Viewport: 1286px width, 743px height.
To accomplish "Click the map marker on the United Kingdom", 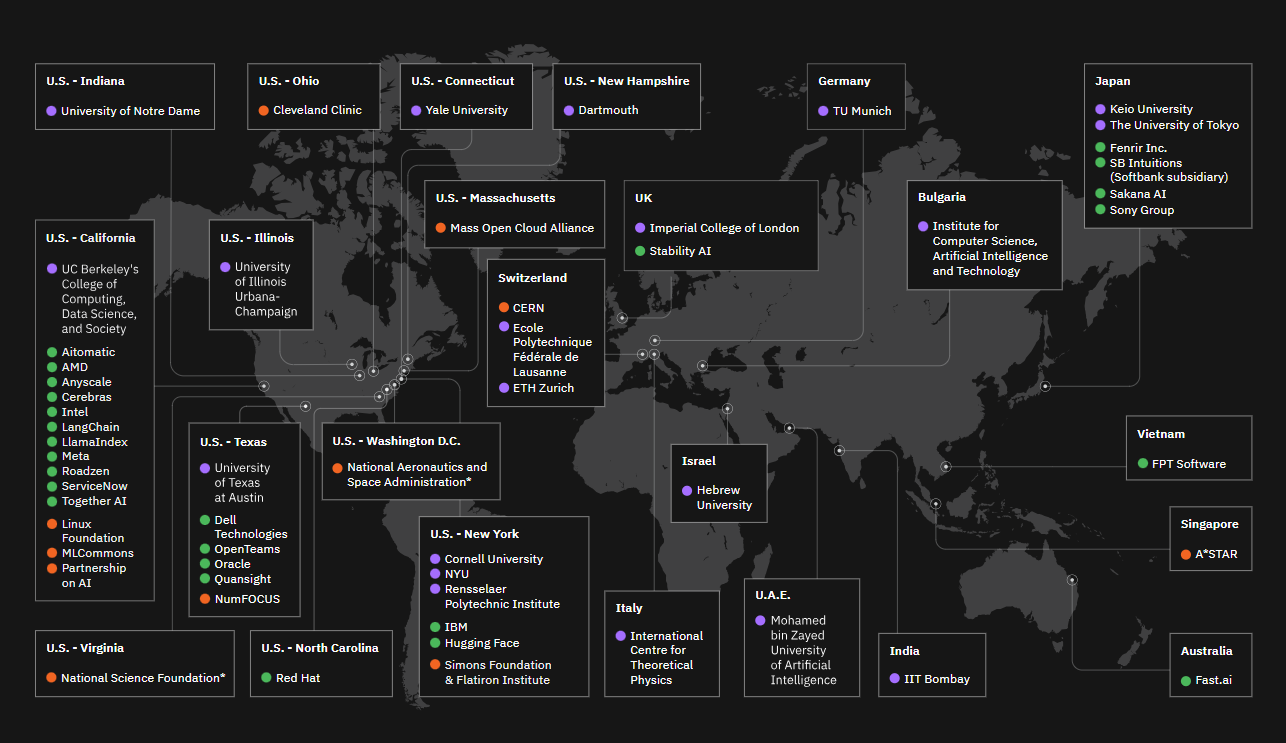I will coord(622,318).
